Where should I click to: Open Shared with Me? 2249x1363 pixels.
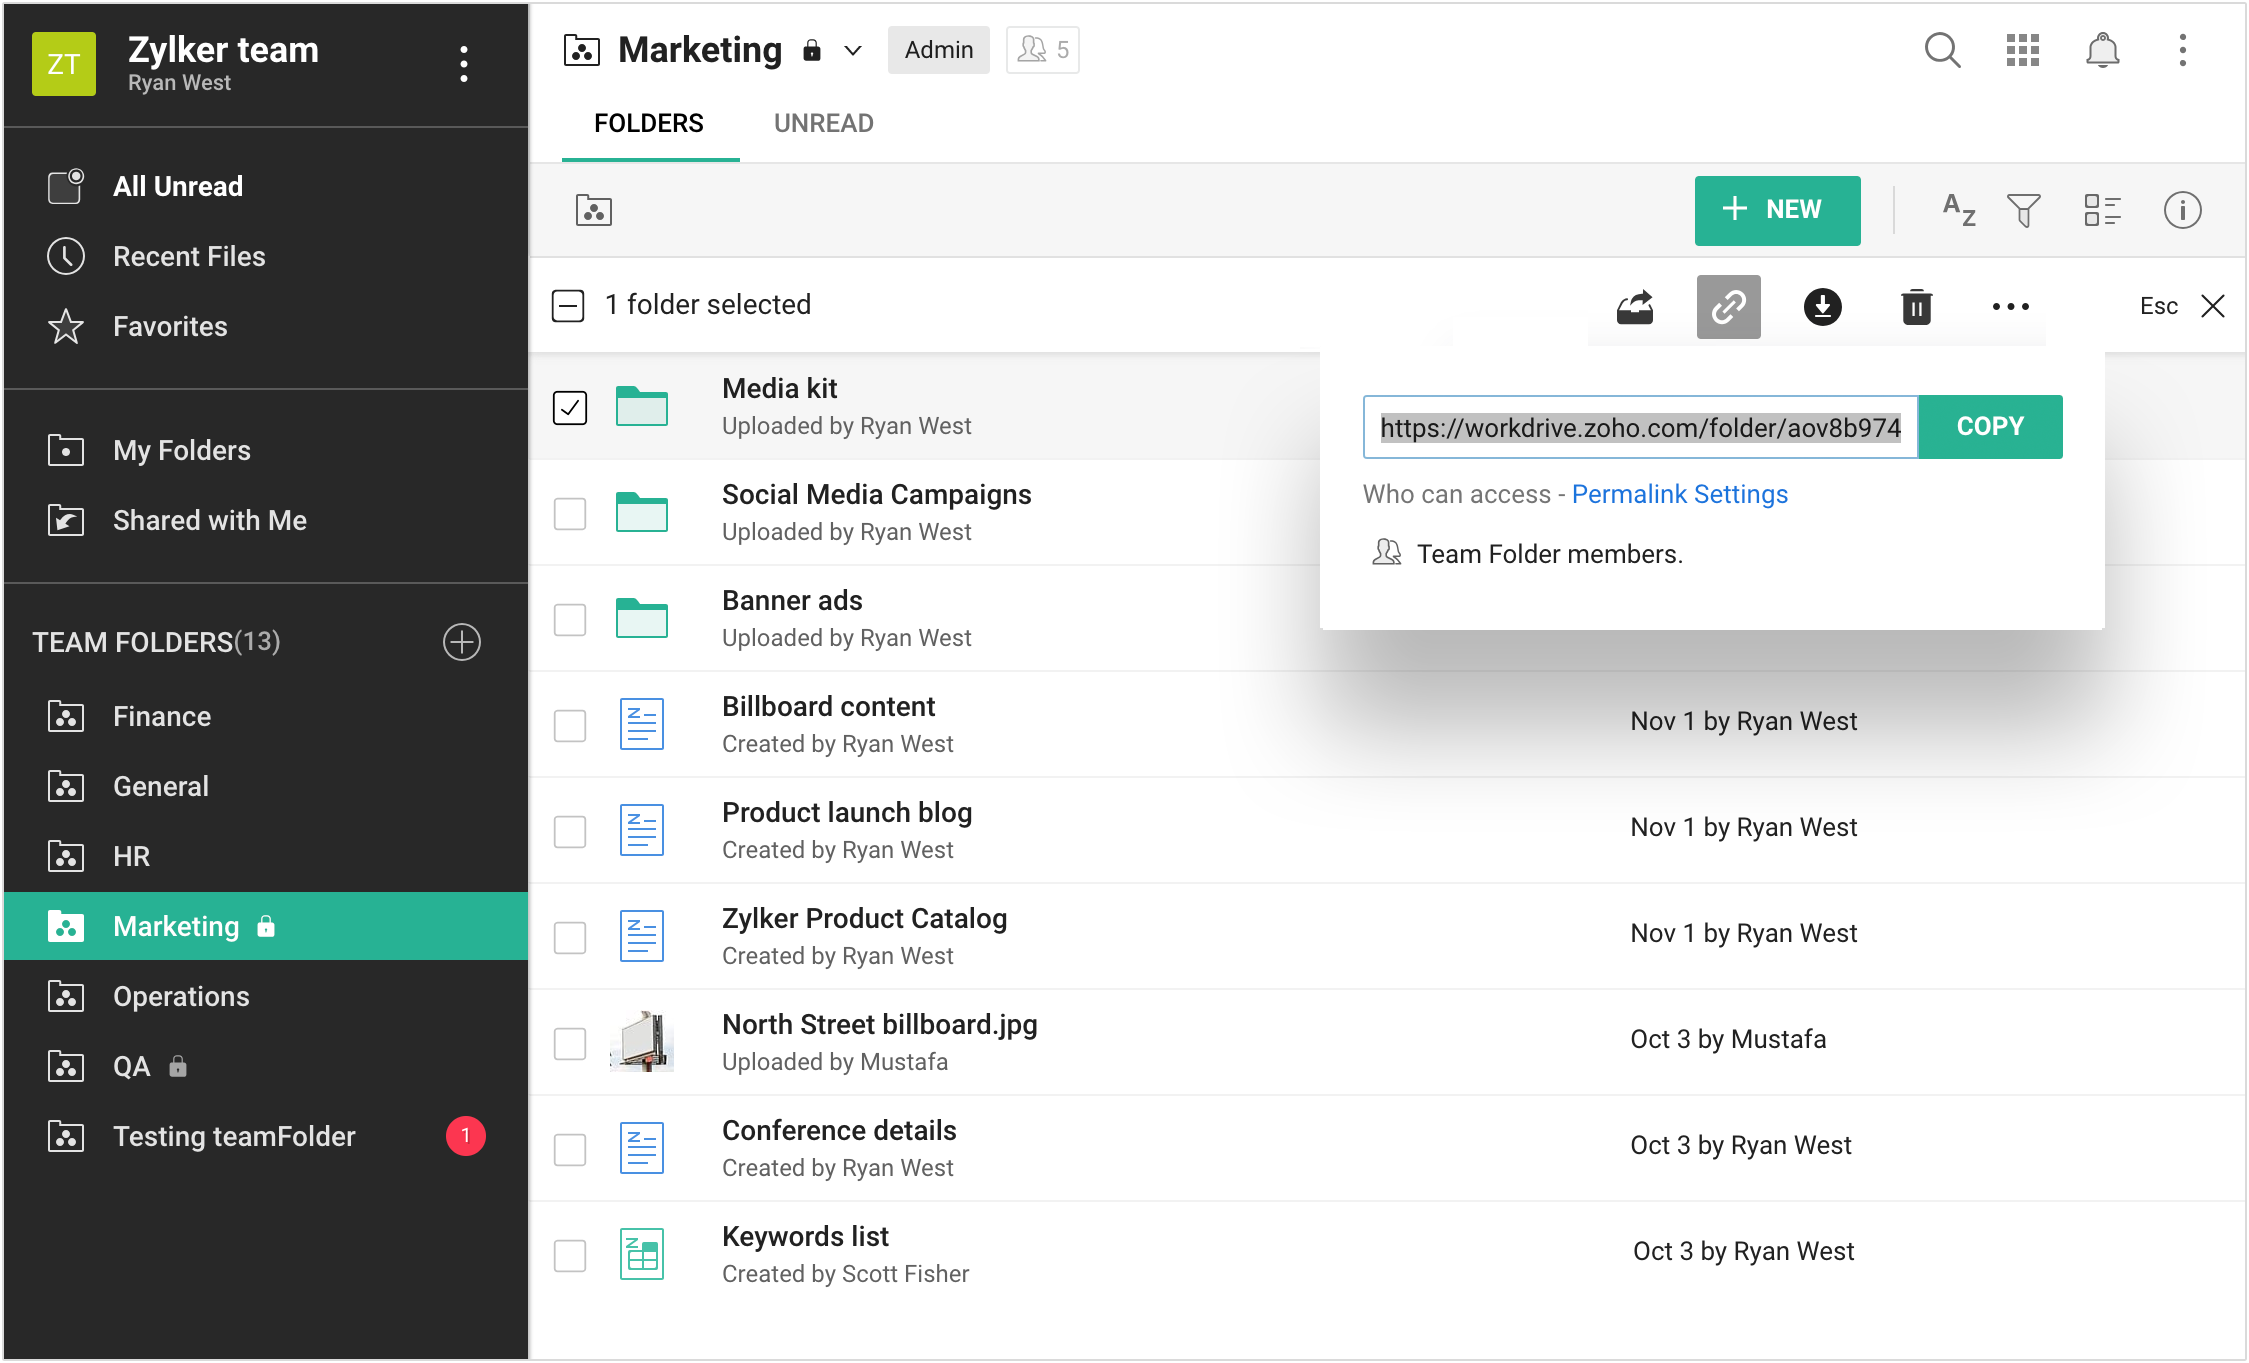tap(266, 520)
